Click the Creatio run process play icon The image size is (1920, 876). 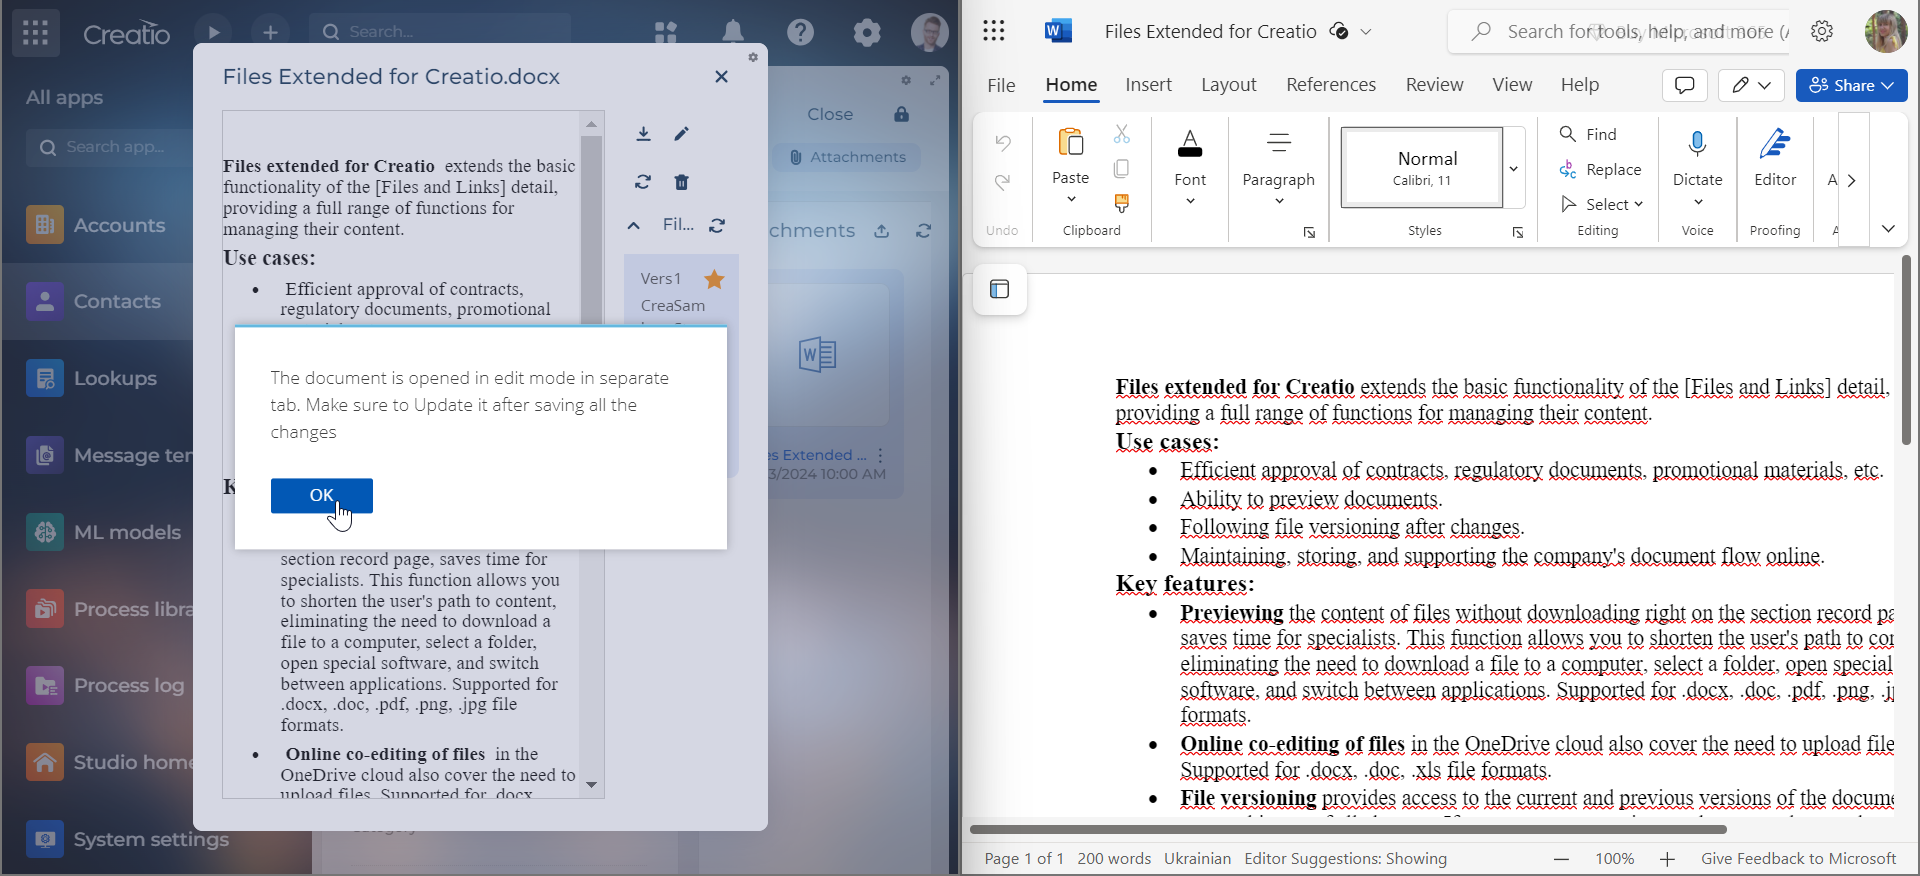tap(213, 33)
